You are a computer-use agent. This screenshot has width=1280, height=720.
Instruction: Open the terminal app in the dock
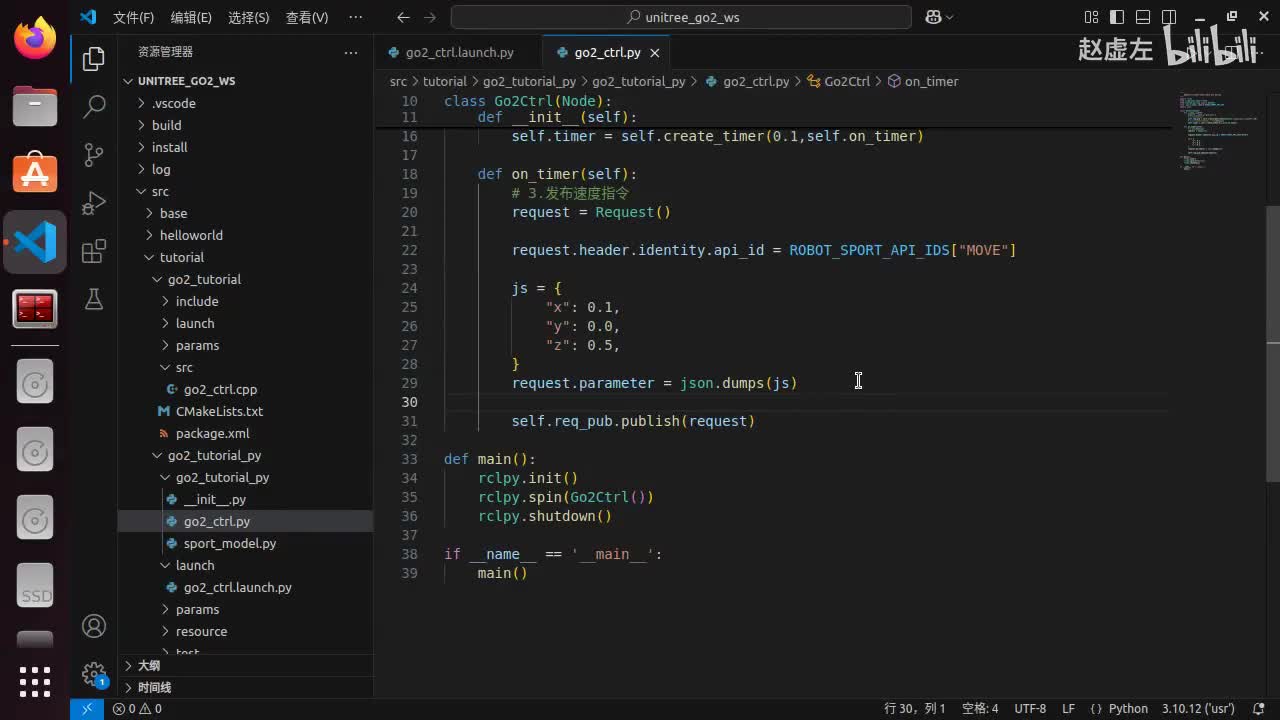click(35, 310)
